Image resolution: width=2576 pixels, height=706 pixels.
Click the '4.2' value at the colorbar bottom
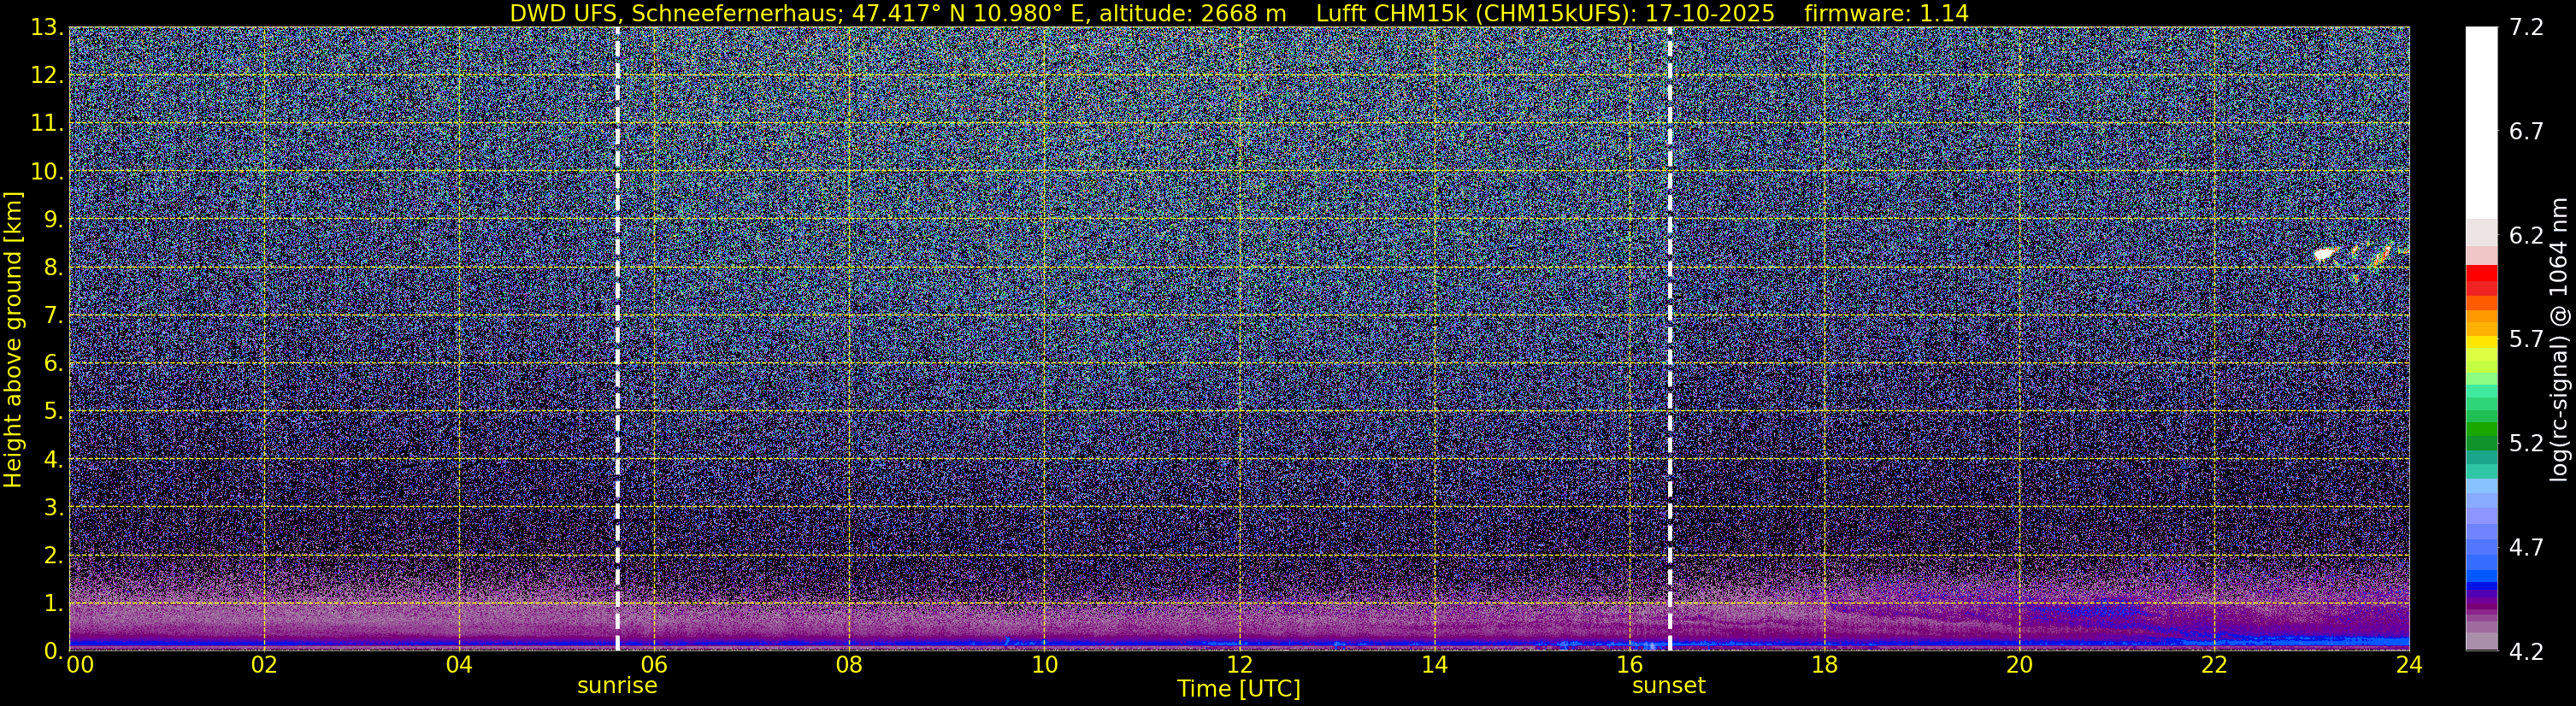(x=2526, y=651)
